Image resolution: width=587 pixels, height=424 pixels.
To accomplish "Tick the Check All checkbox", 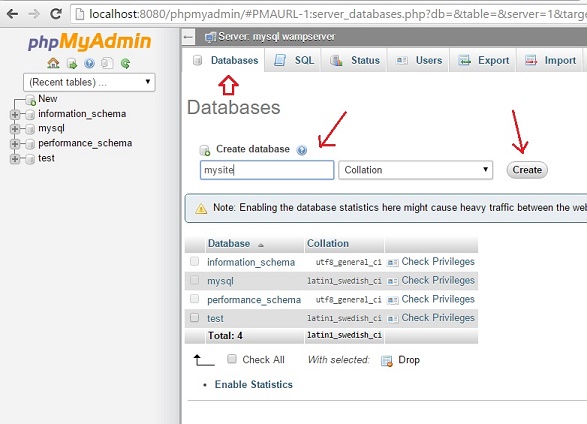I will coord(232,359).
